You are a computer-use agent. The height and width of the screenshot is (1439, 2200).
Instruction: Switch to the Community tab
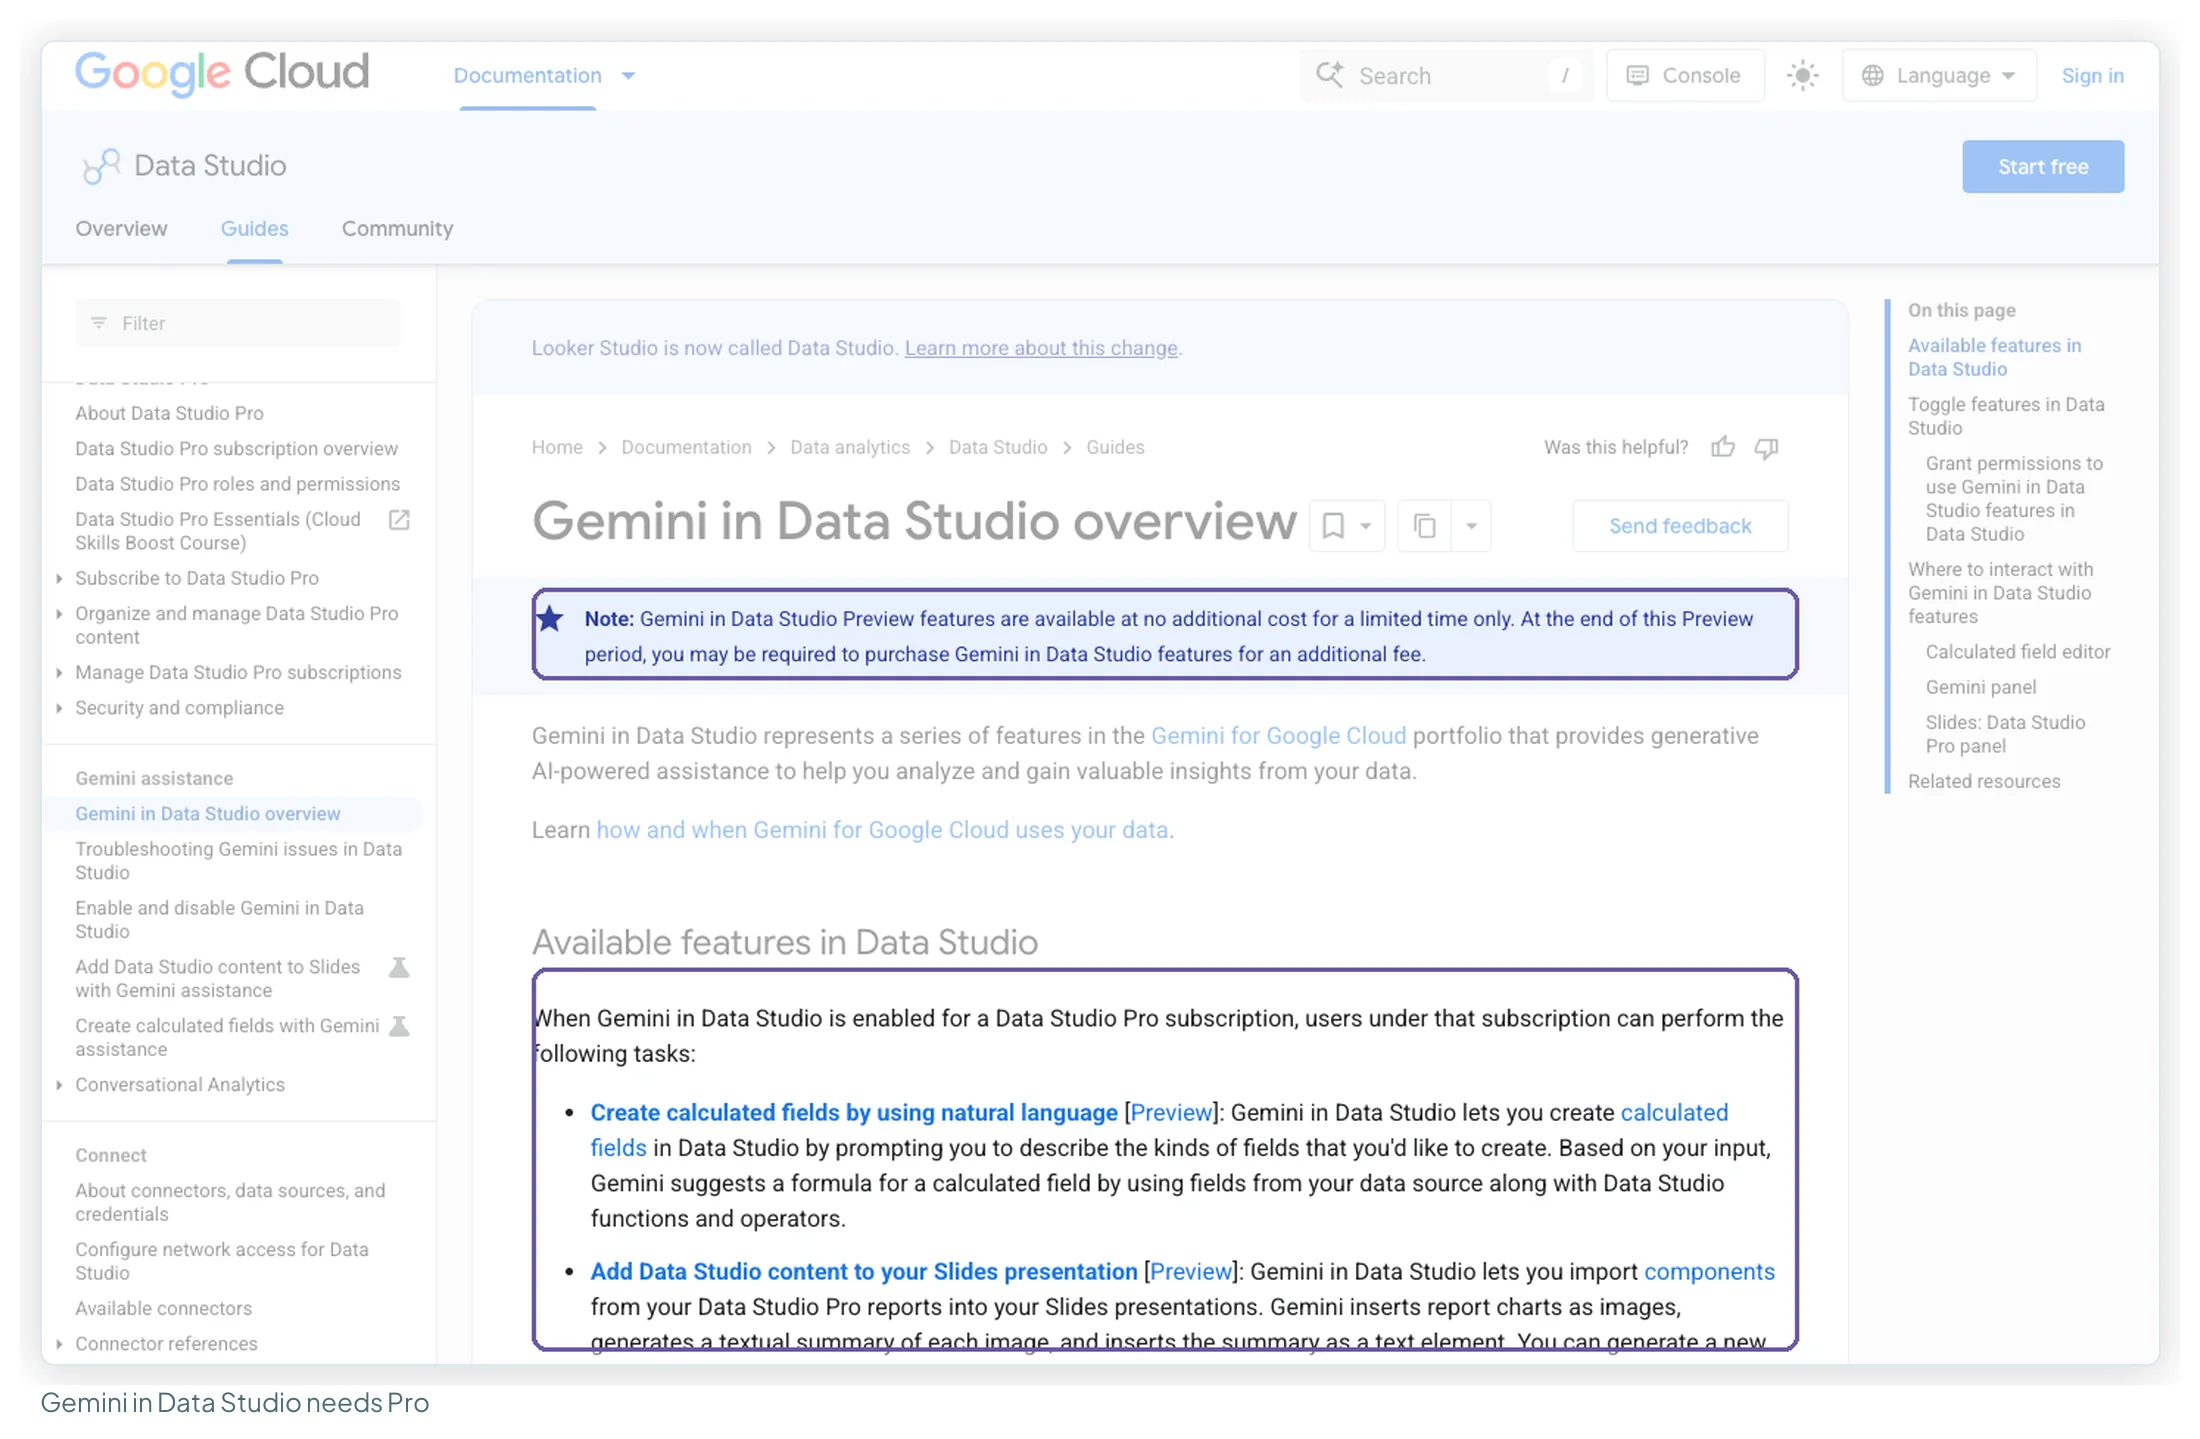point(397,229)
